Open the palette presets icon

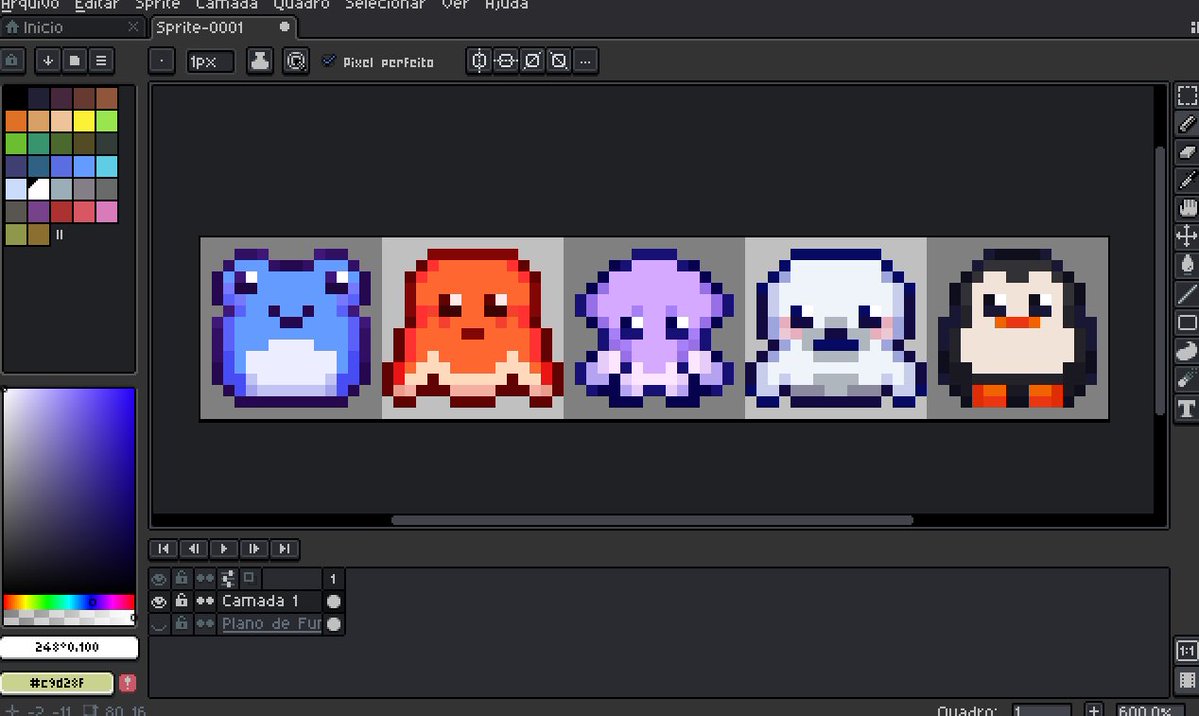74,60
